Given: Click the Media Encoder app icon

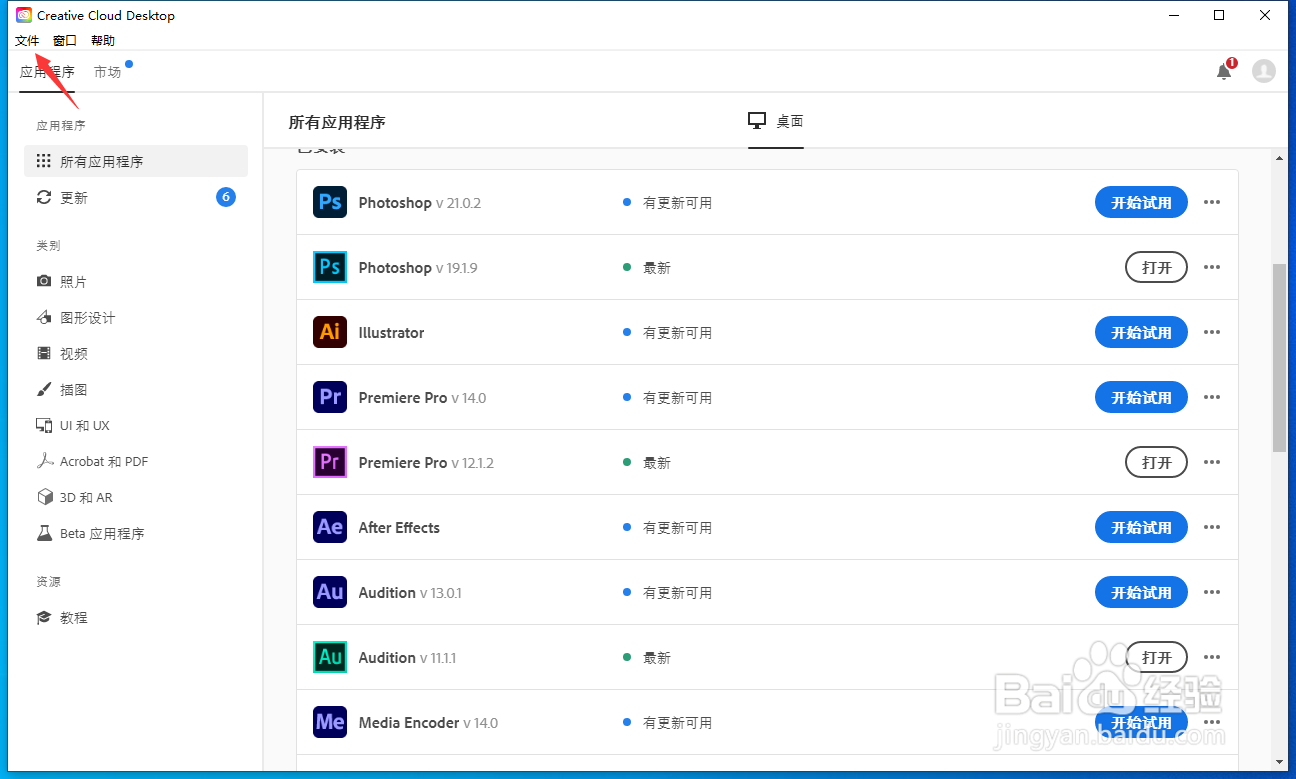Looking at the screenshot, I should (x=330, y=722).
